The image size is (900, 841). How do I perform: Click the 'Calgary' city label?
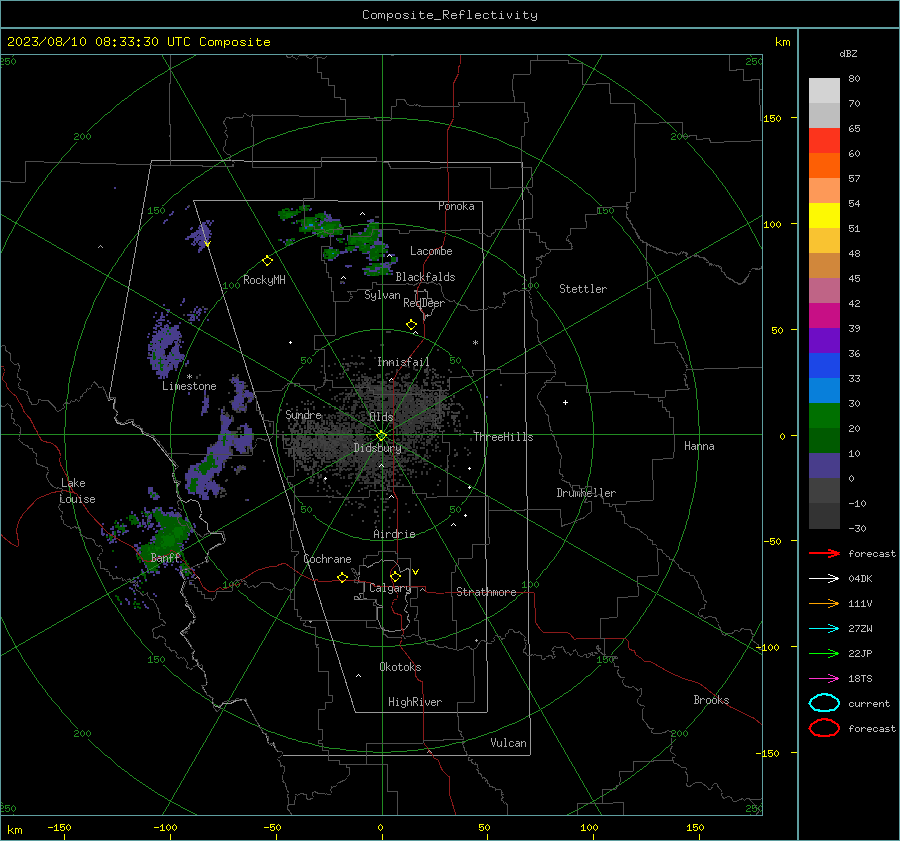click(390, 588)
